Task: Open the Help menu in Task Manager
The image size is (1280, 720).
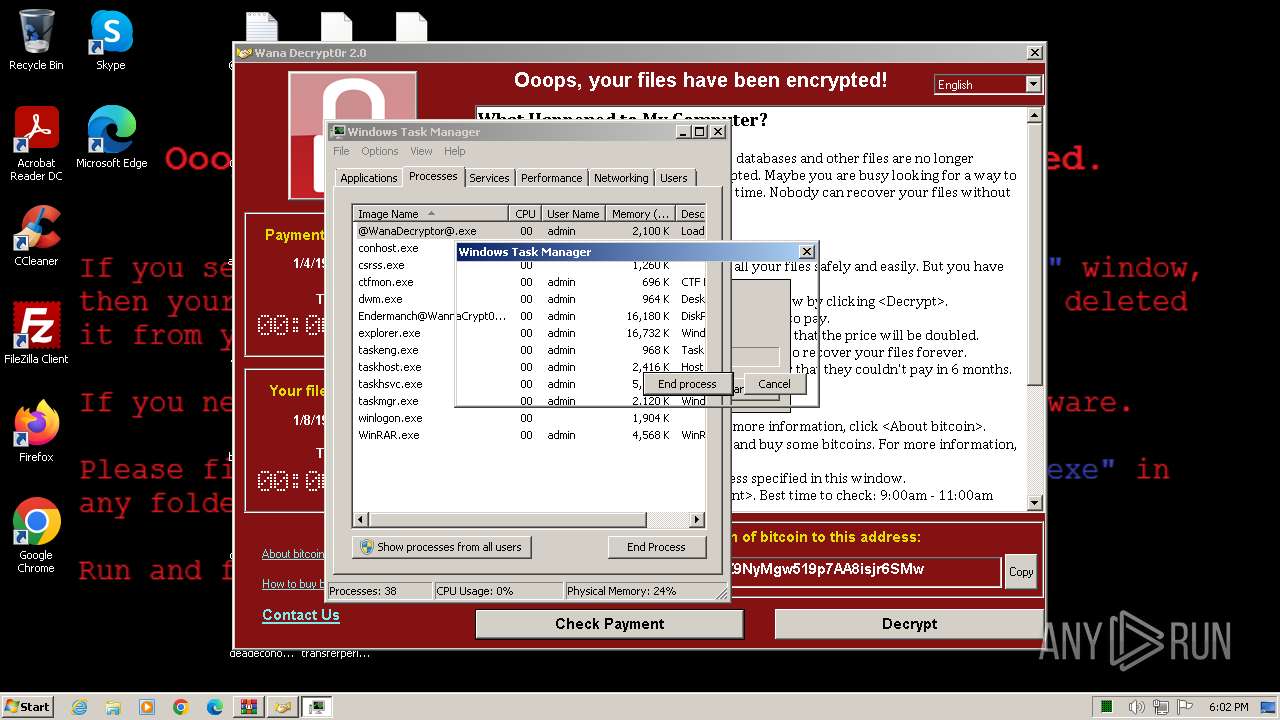Action: tap(455, 151)
